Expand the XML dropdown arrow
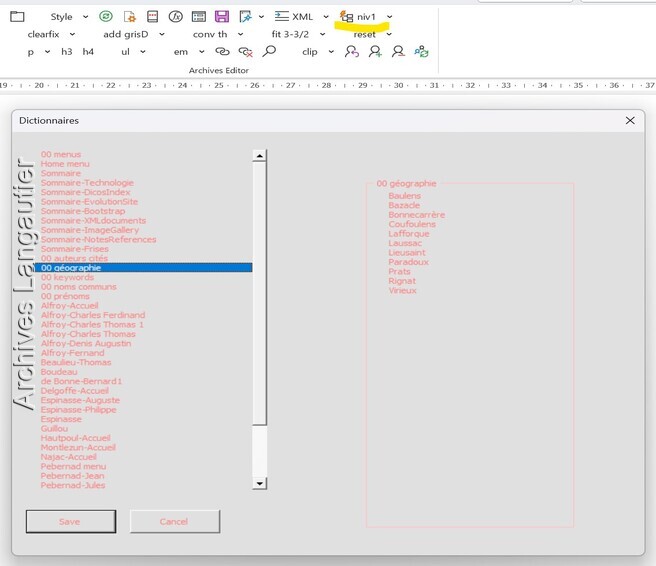 [x=326, y=17]
